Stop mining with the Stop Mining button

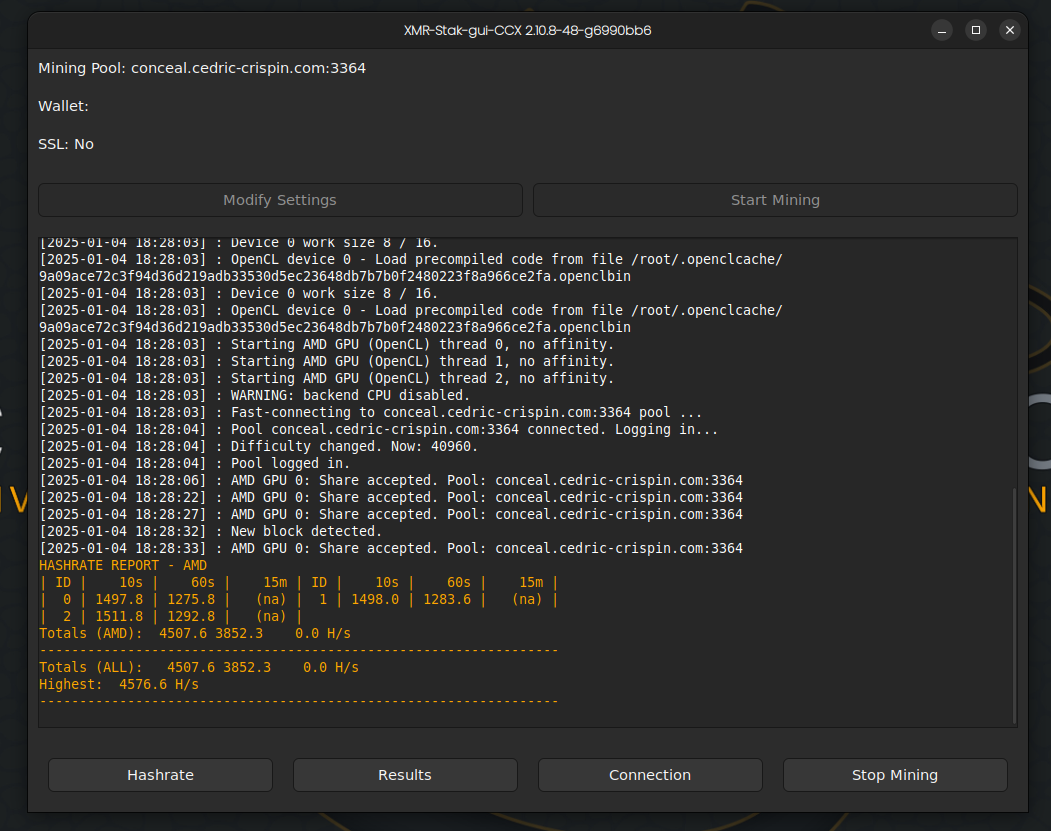click(x=895, y=775)
